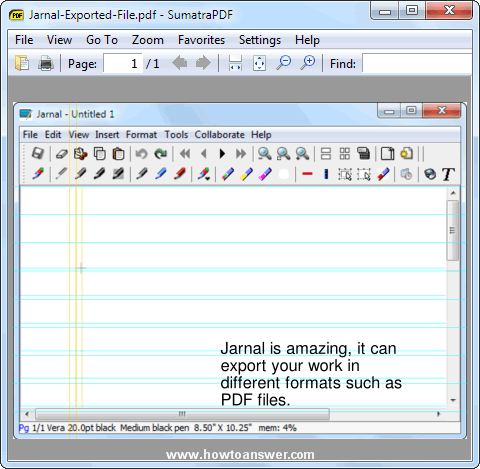Open the Settings menu in SumatraPDF

(260, 40)
